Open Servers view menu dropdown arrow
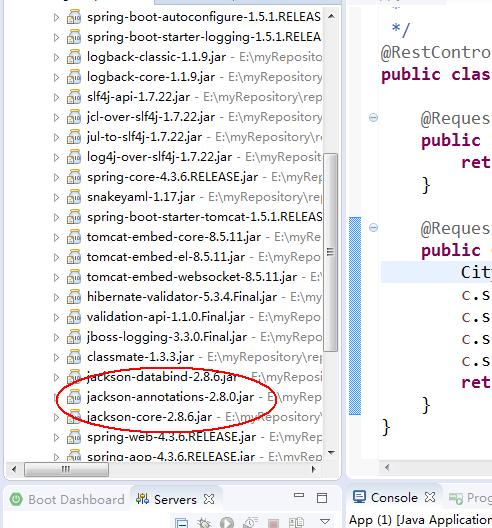492x528 pixels. click(x=325, y=522)
